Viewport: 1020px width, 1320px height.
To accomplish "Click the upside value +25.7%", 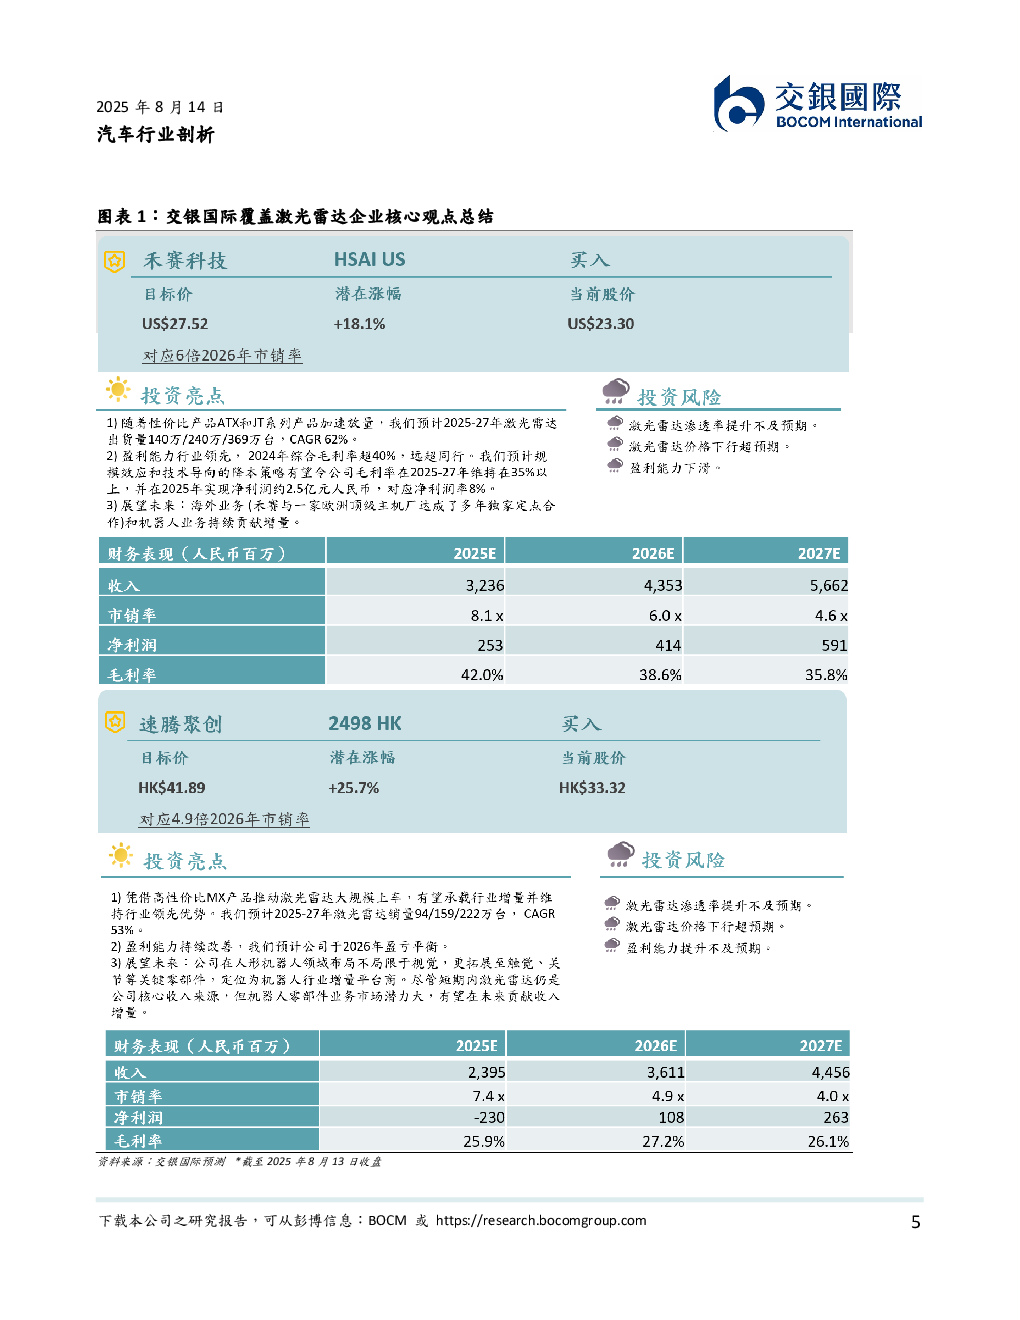I will (x=354, y=788).
